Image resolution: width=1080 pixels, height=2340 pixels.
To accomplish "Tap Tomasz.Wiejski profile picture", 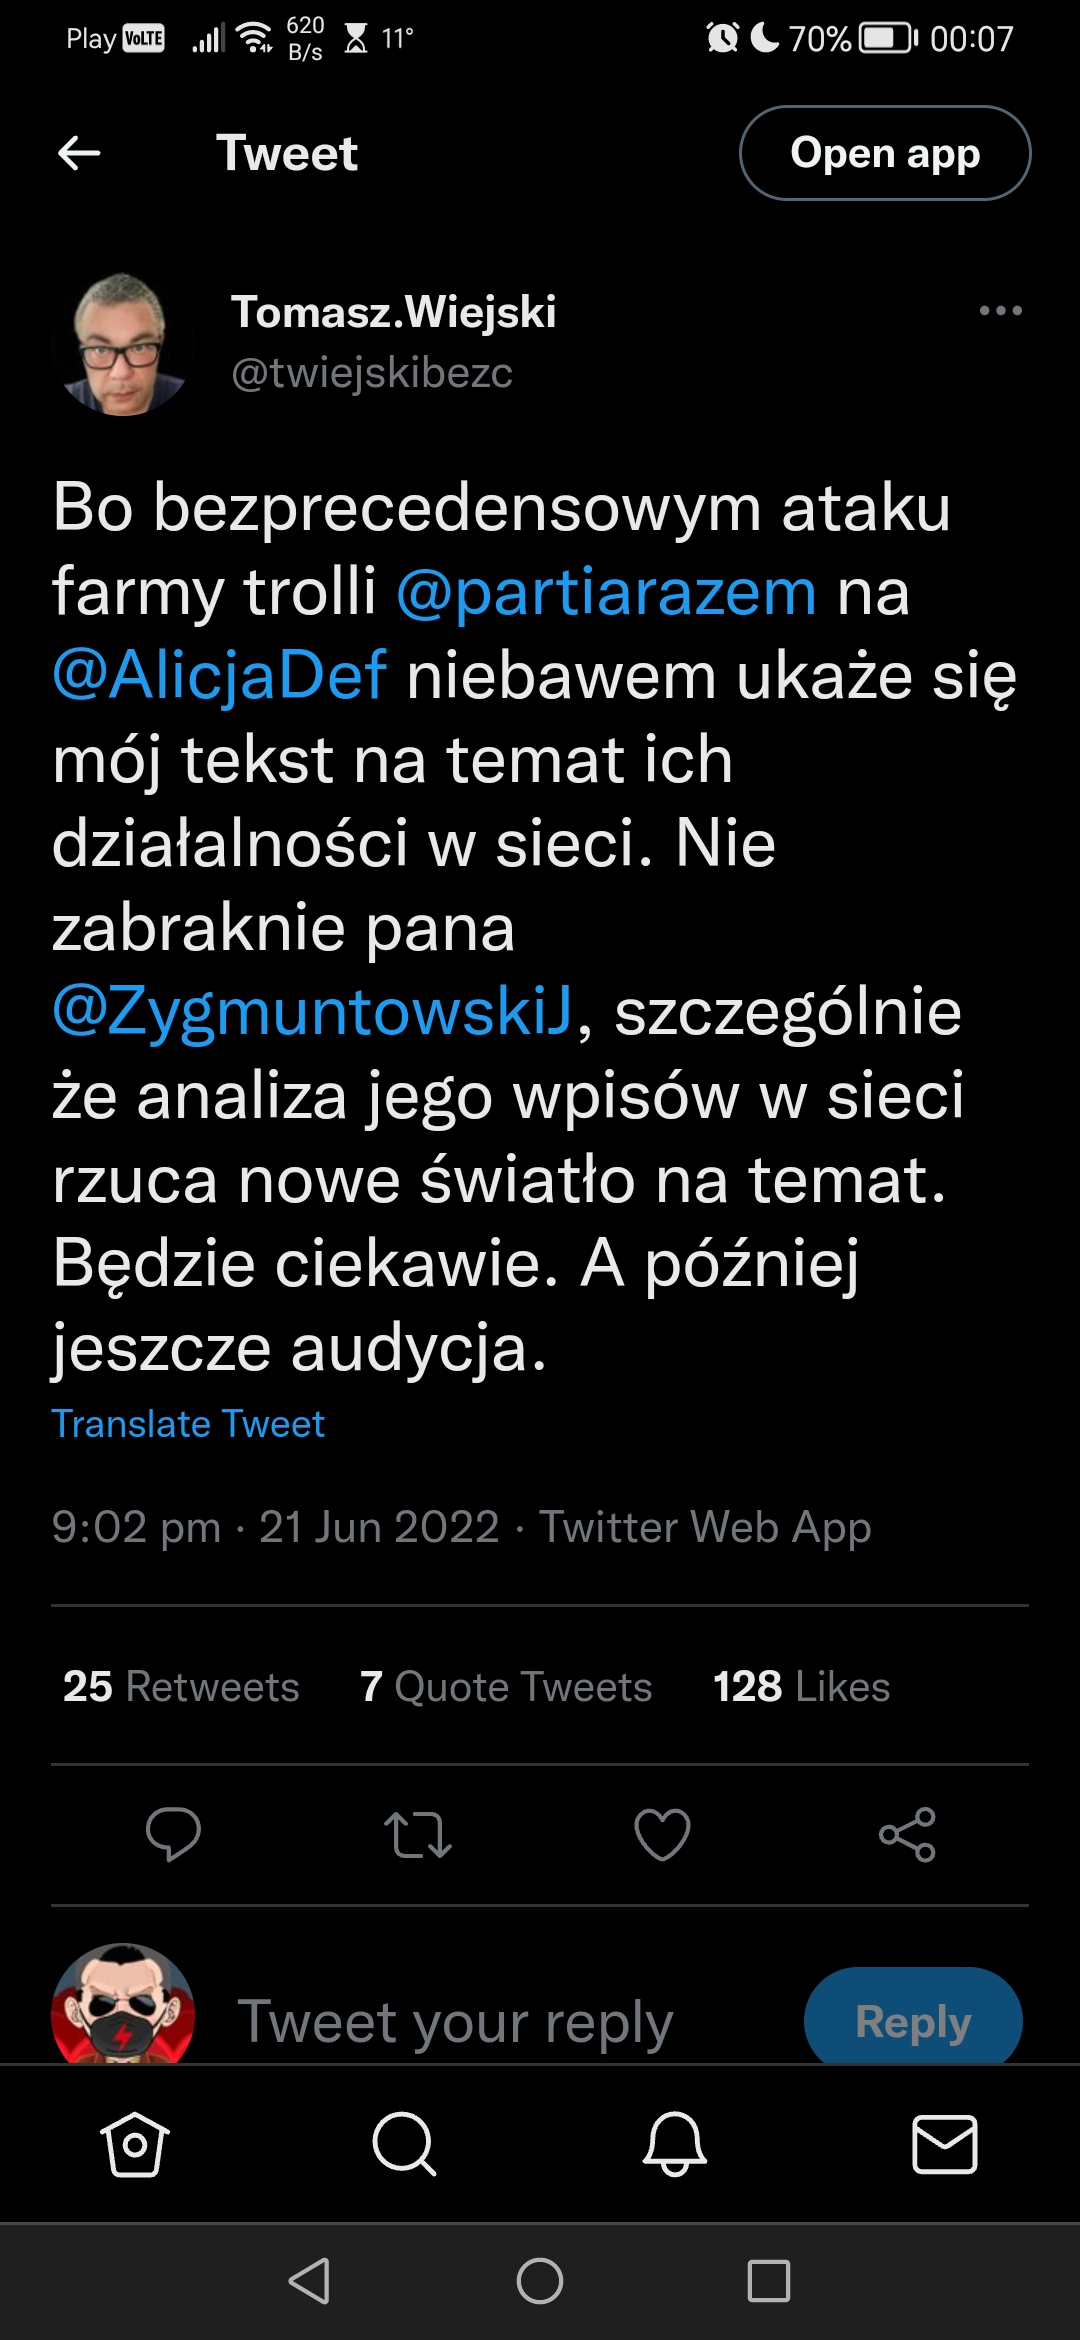I will (123, 343).
